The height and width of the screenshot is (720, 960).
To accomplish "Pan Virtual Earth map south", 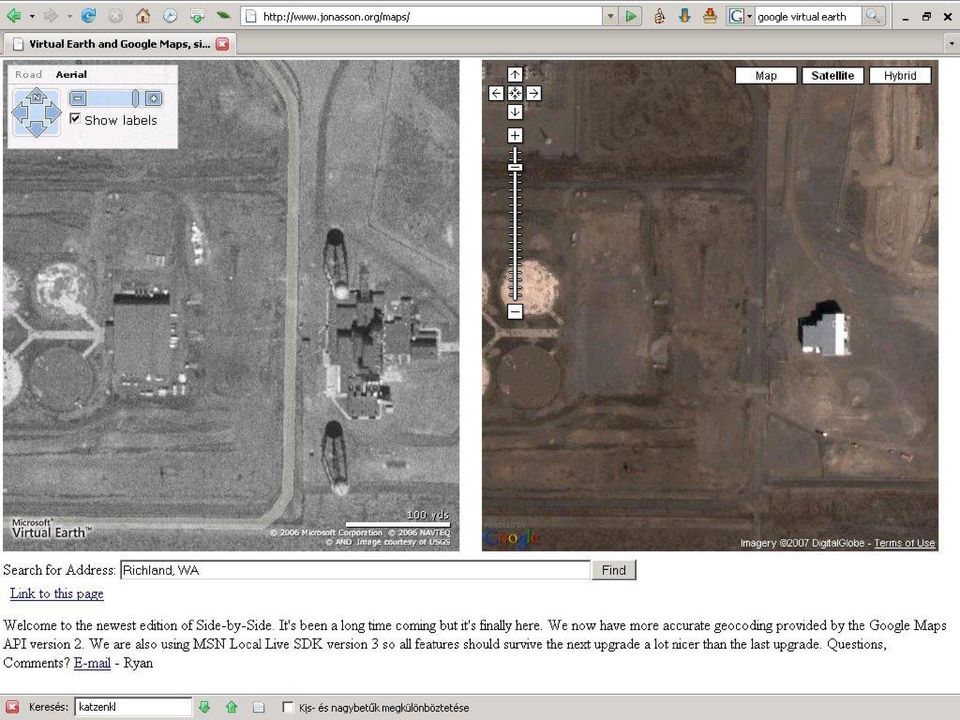I will pos(36,129).
